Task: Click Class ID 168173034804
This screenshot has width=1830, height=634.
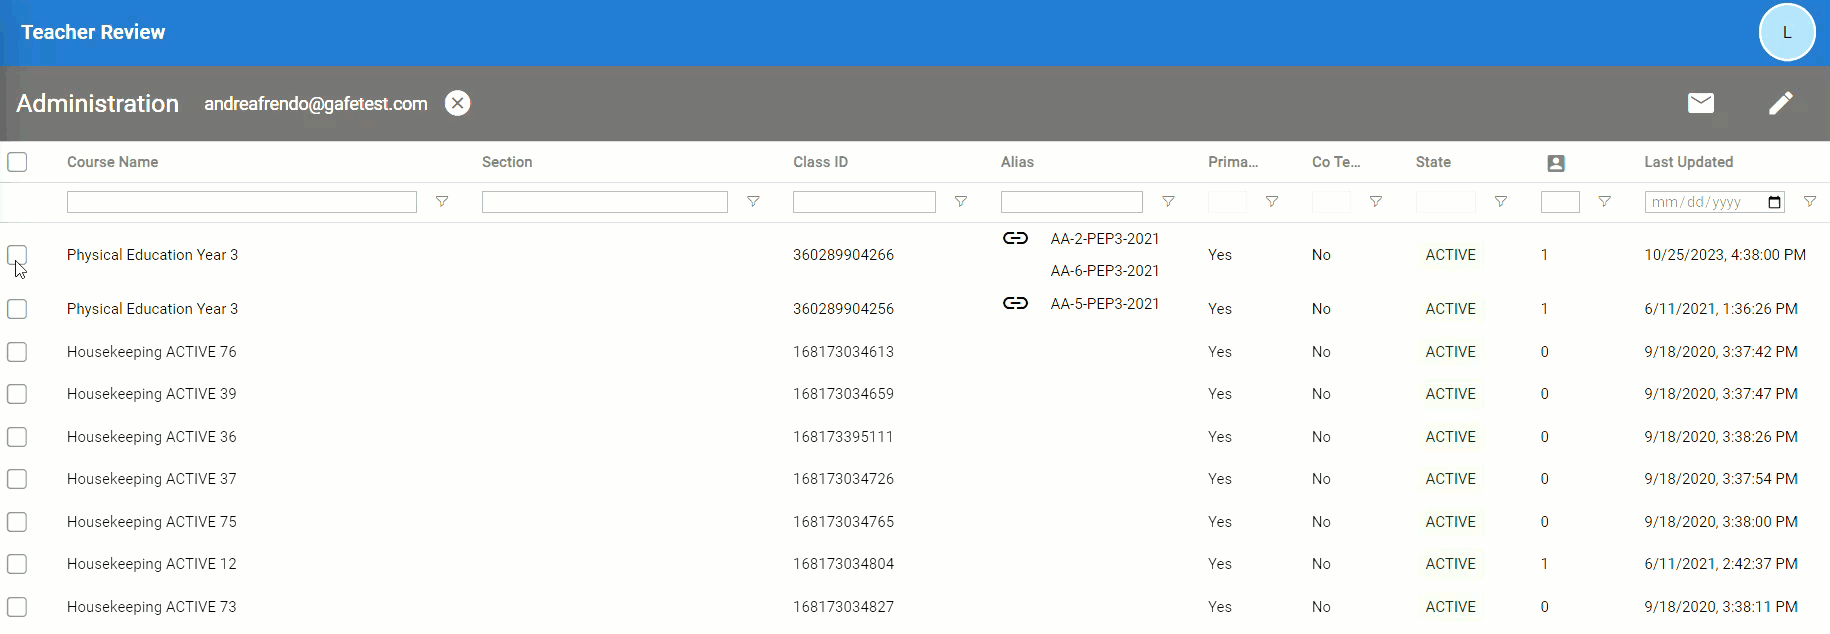Action: tap(843, 564)
